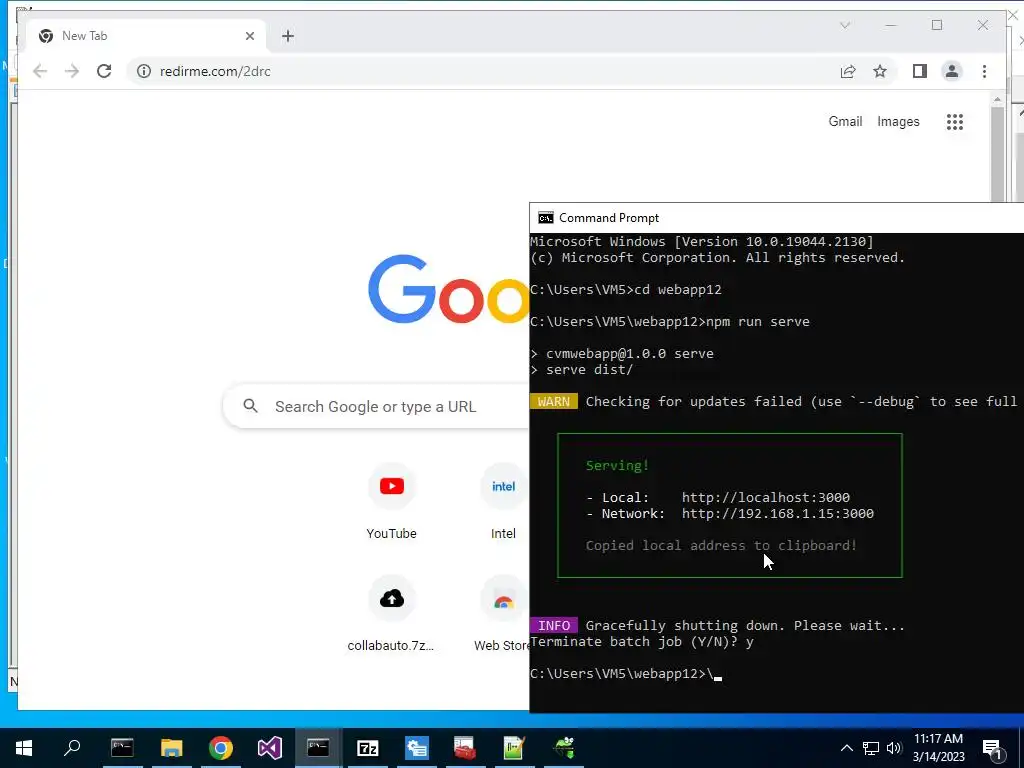
Task: Switch to the active Command Prompt taskbar icon
Action: tap(318, 748)
